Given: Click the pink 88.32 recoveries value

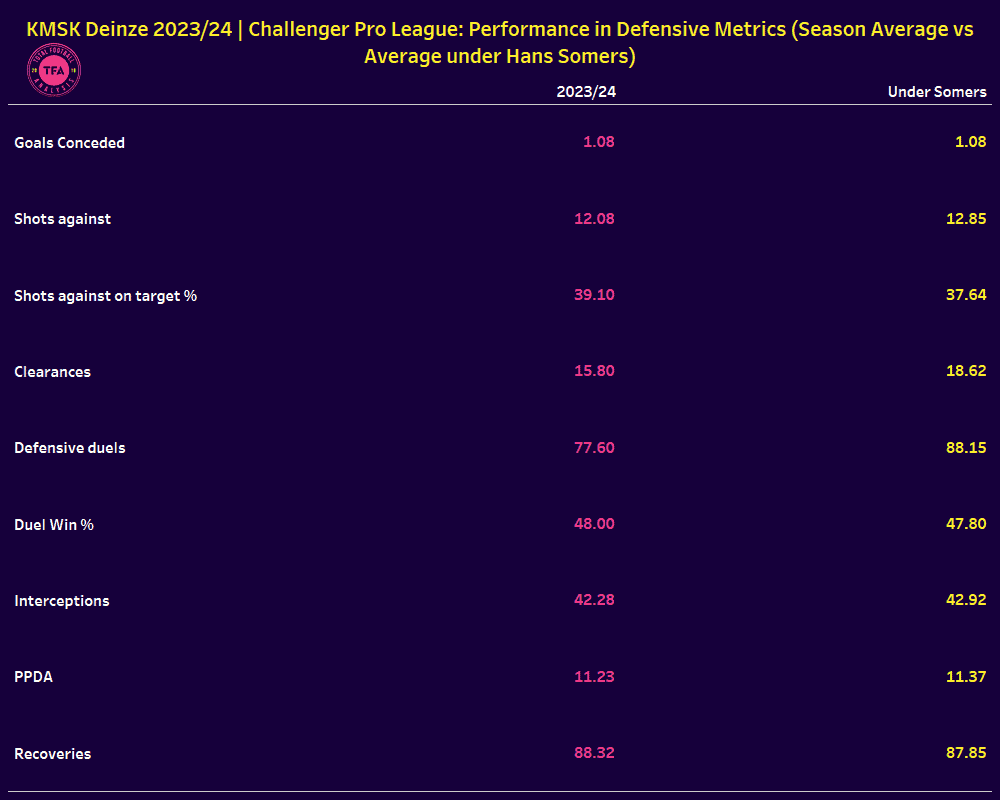Looking at the screenshot, I should pos(594,753).
